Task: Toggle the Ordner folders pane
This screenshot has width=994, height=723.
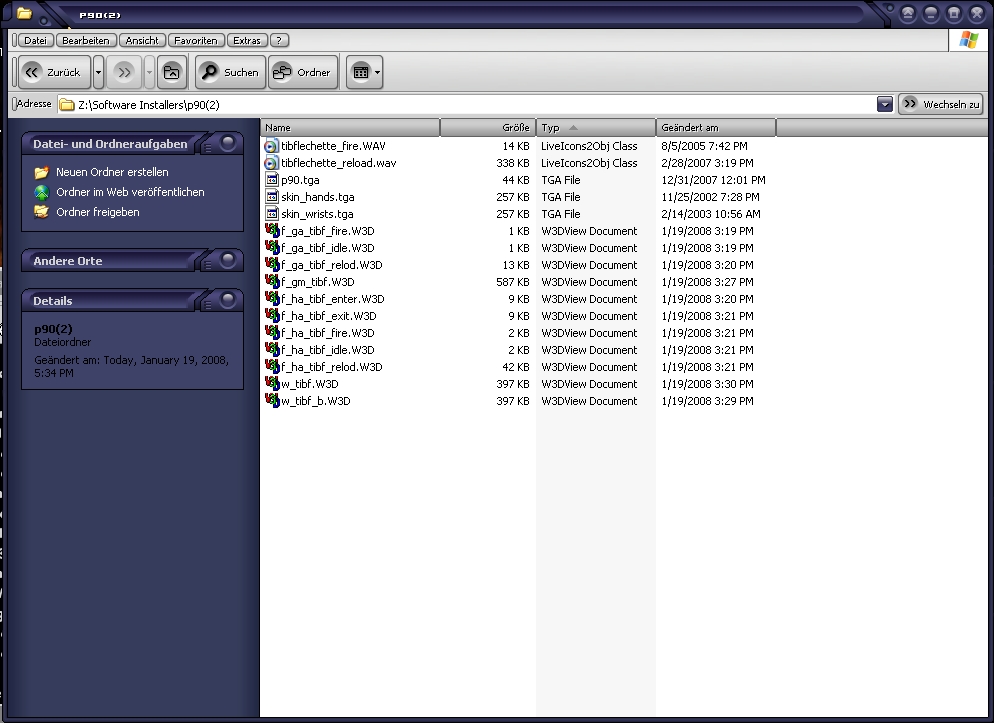Action: coord(302,72)
